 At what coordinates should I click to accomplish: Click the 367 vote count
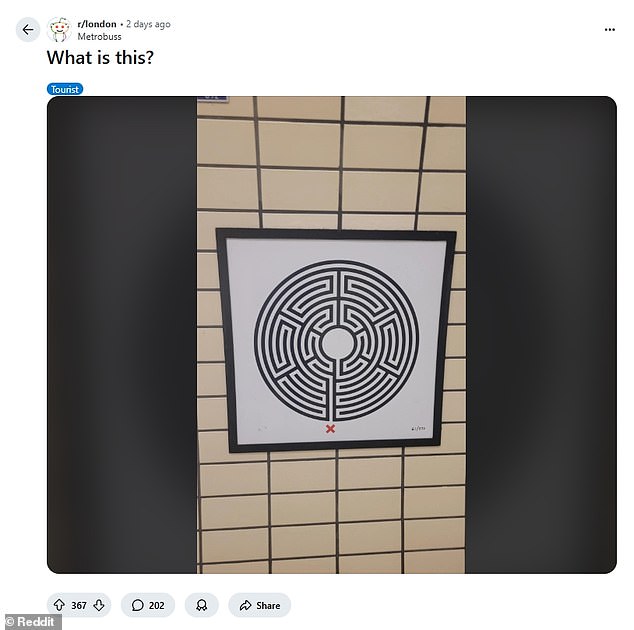point(79,605)
